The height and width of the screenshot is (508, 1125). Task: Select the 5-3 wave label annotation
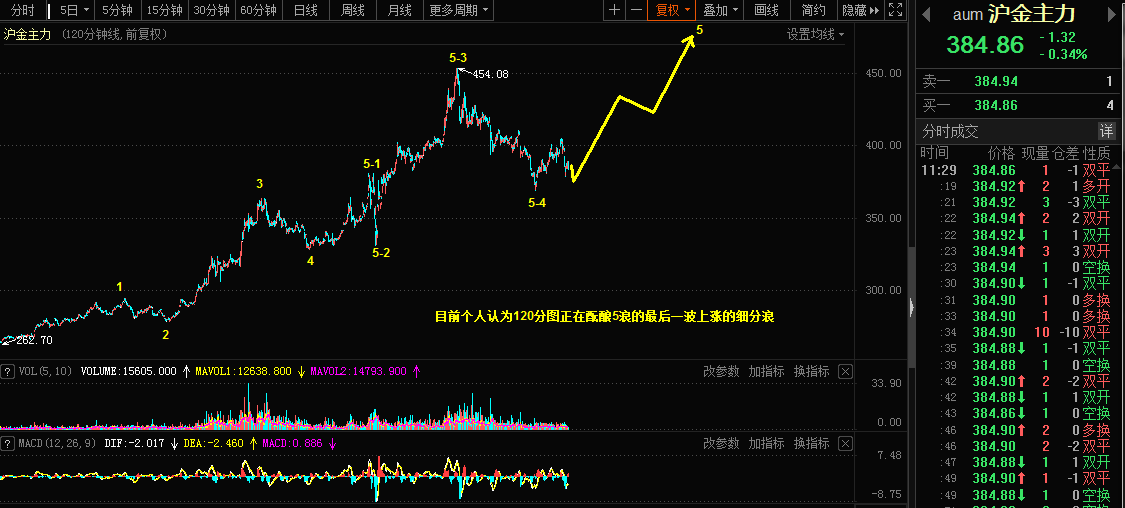tap(458, 57)
